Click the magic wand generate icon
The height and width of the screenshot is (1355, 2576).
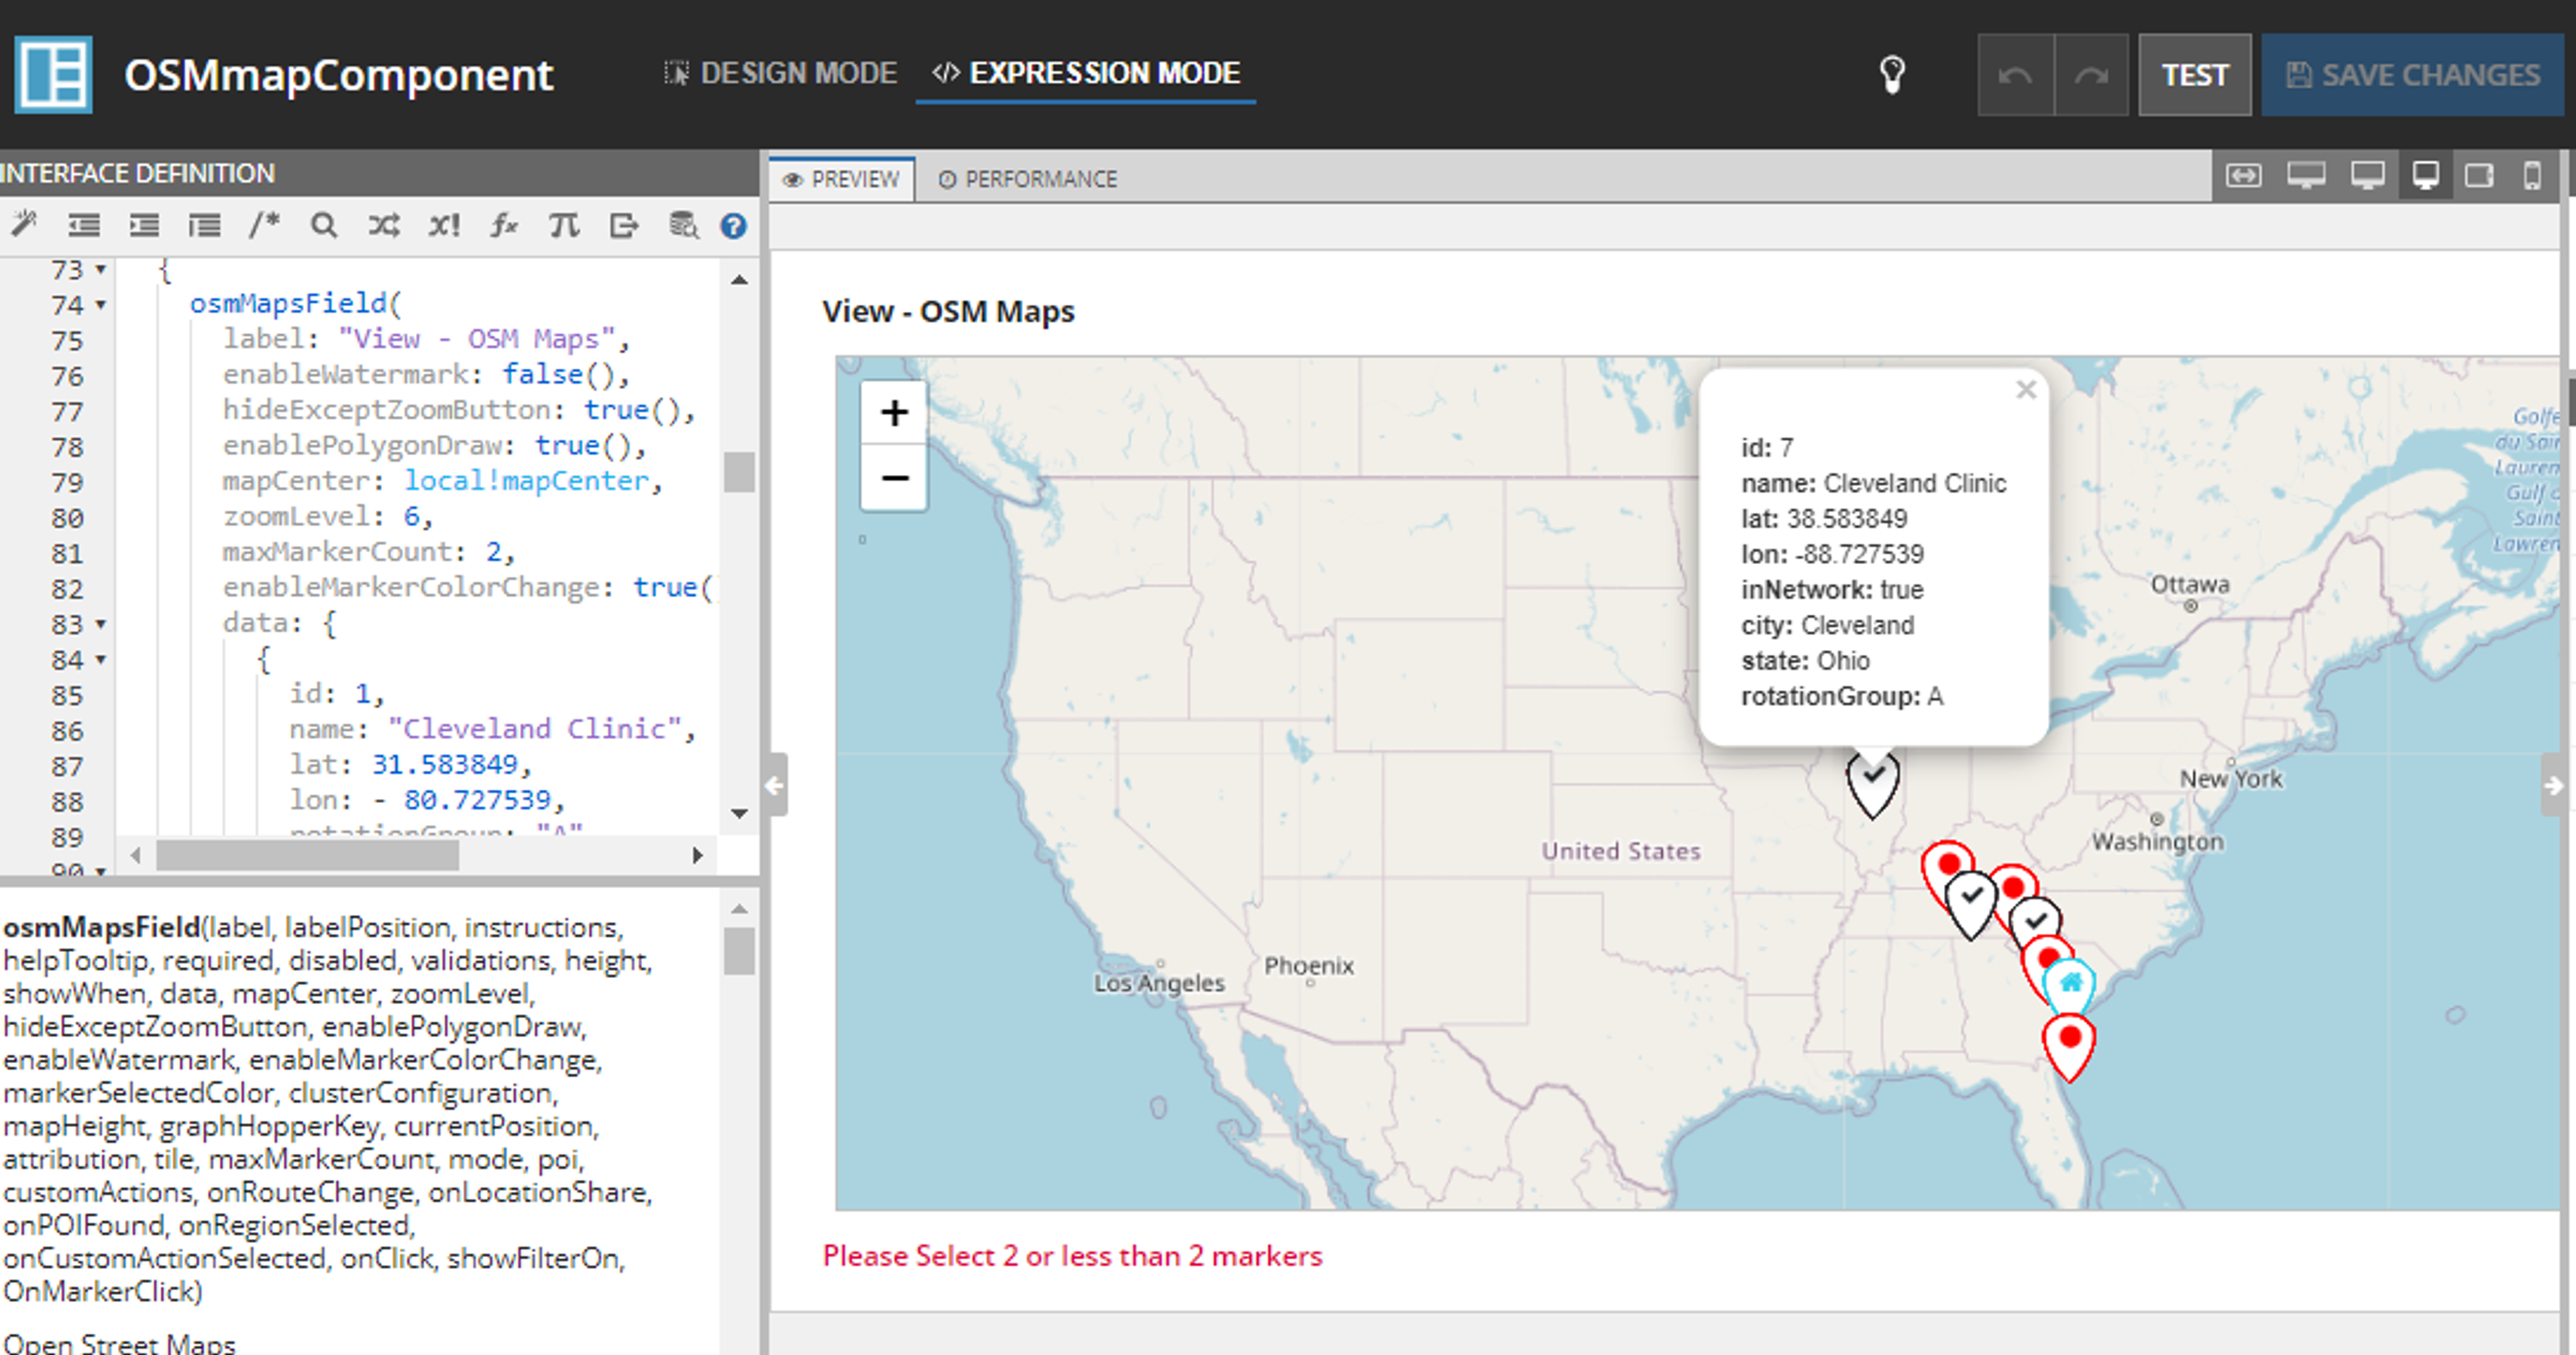pos(24,225)
